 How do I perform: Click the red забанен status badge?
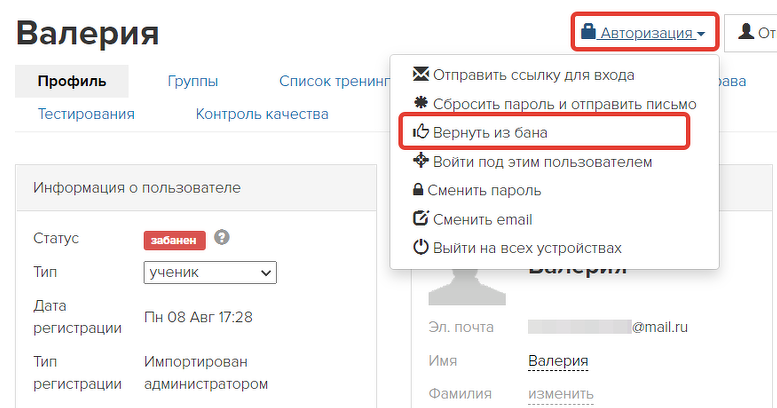[174, 240]
